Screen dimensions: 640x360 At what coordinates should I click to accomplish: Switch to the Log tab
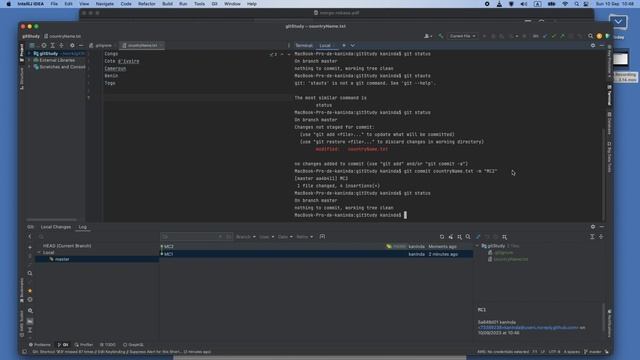click(x=82, y=227)
